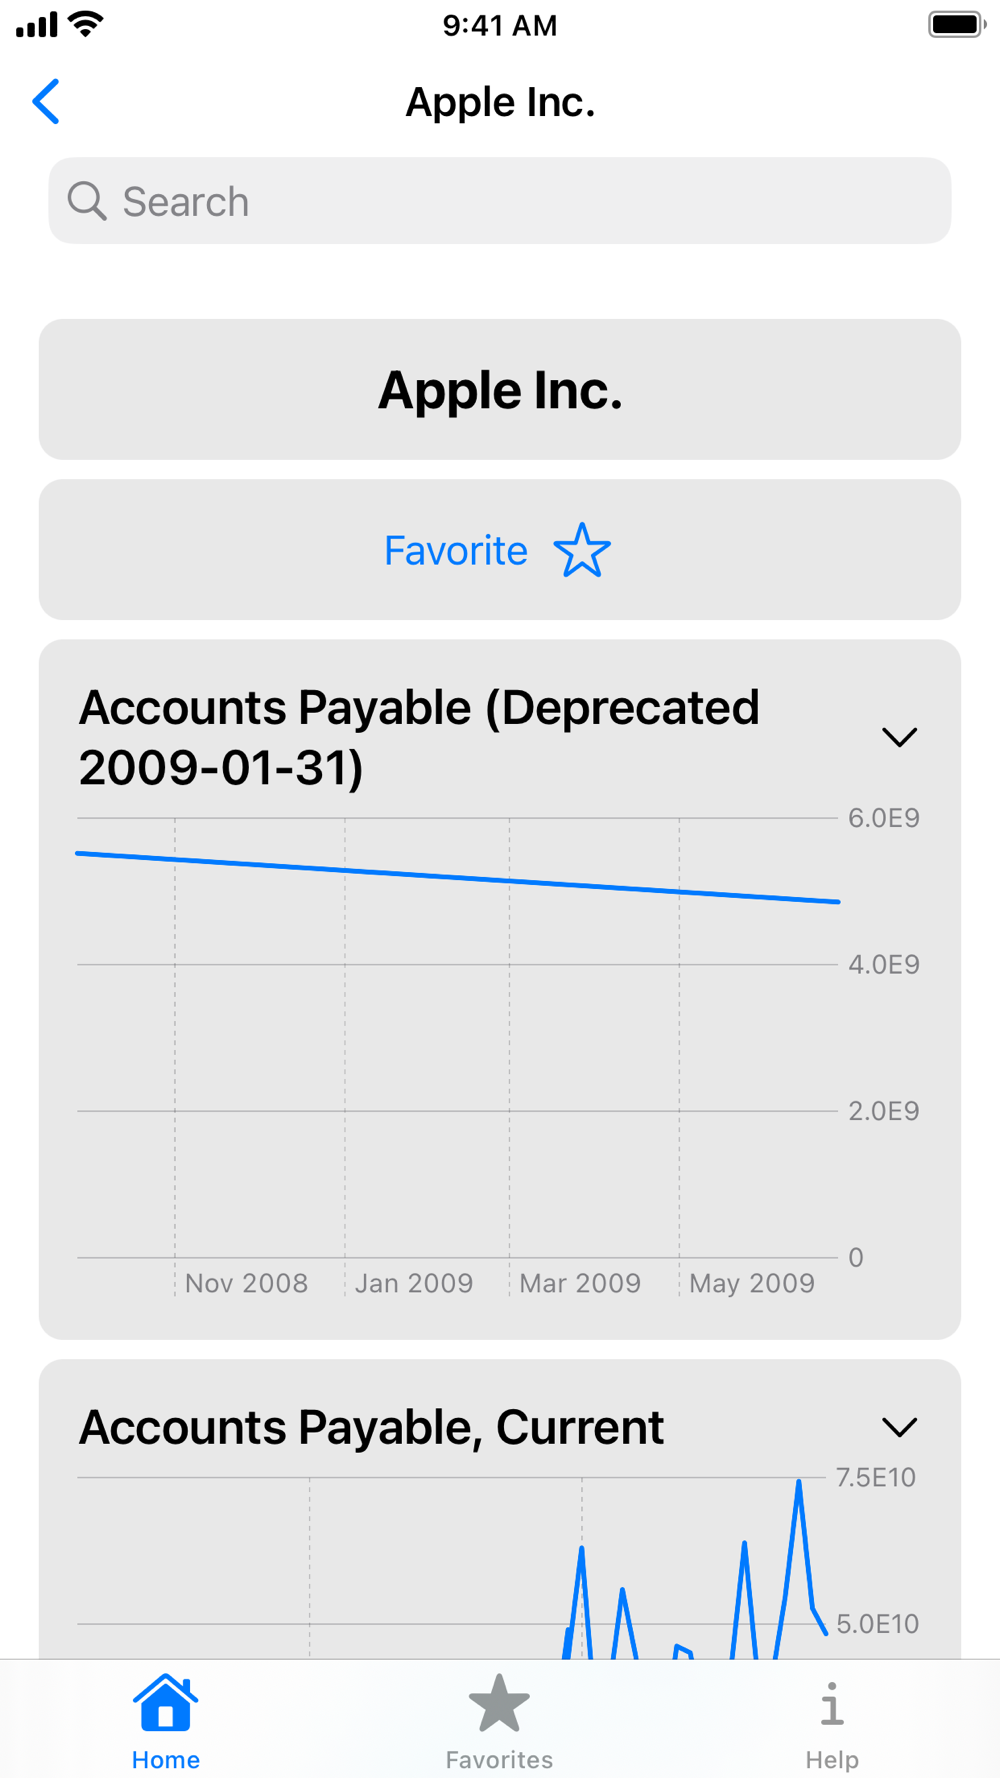
Task: Tap the Home house icon
Action: pos(166,1703)
